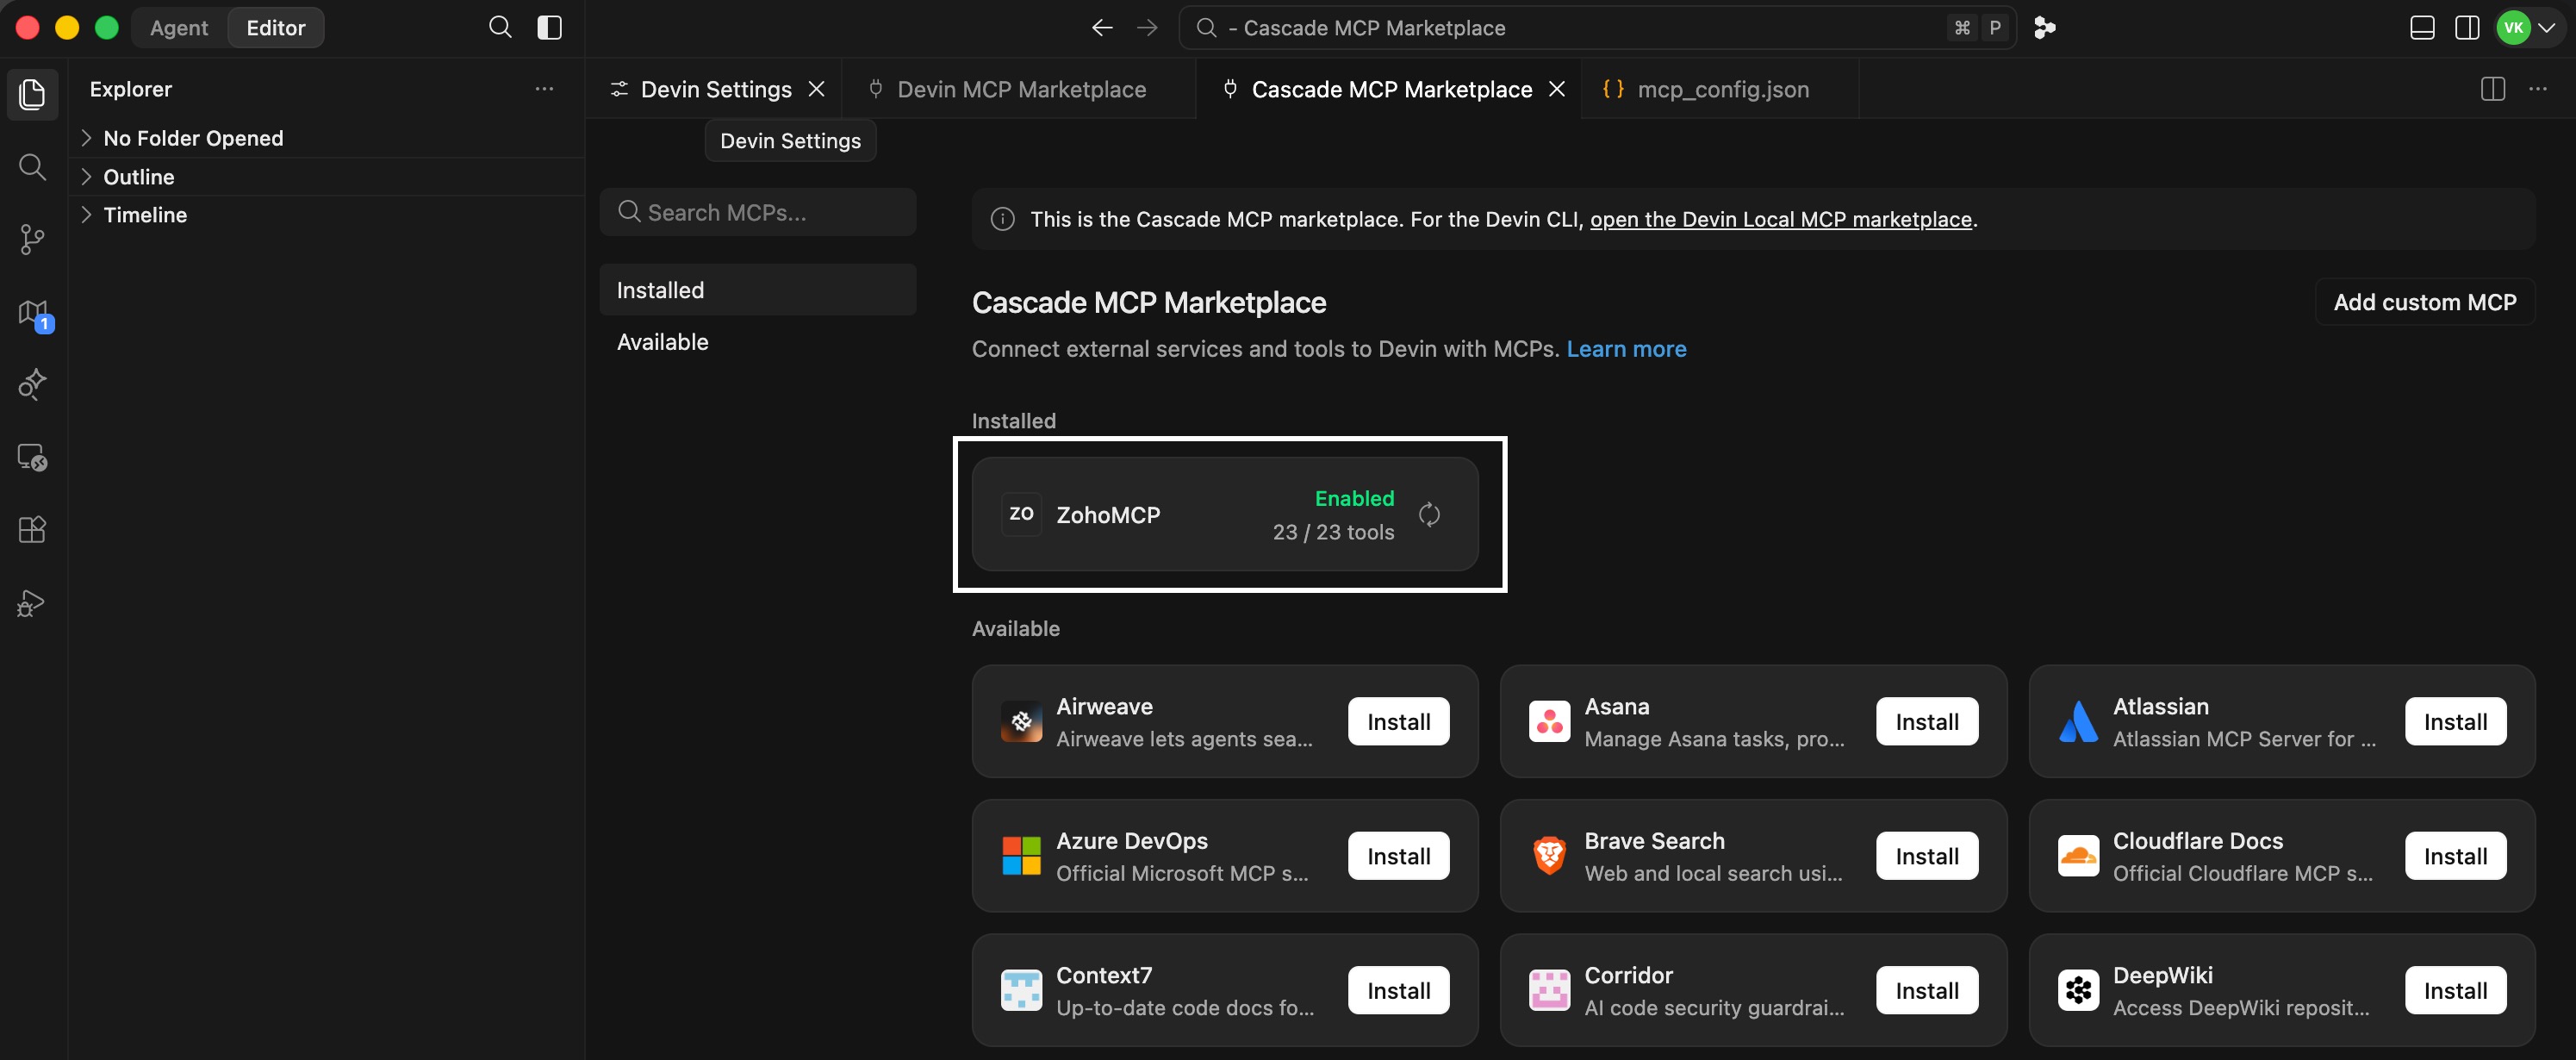Install the Corridor MCP

[1927, 990]
